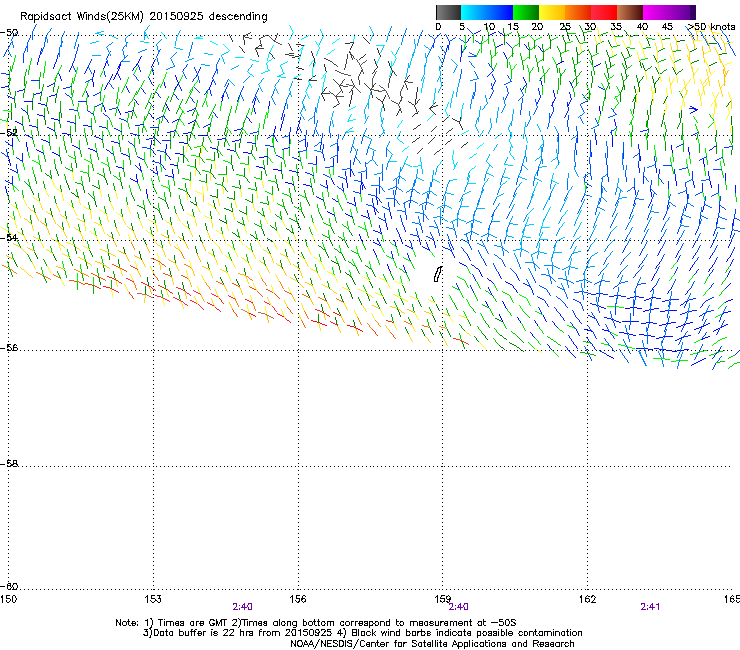This screenshot has height=650, width=740.
Task: Click the green 15–20 knots color segment
Action: click(526, 12)
